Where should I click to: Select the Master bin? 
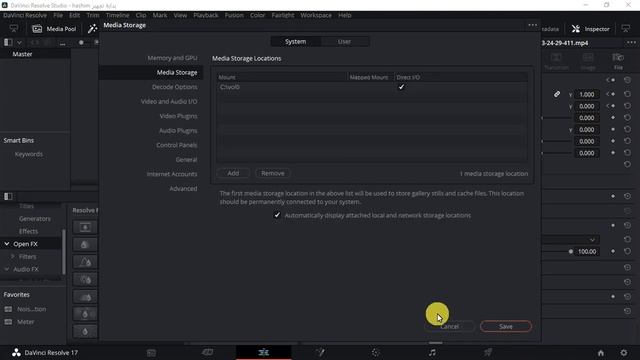[x=22, y=54]
